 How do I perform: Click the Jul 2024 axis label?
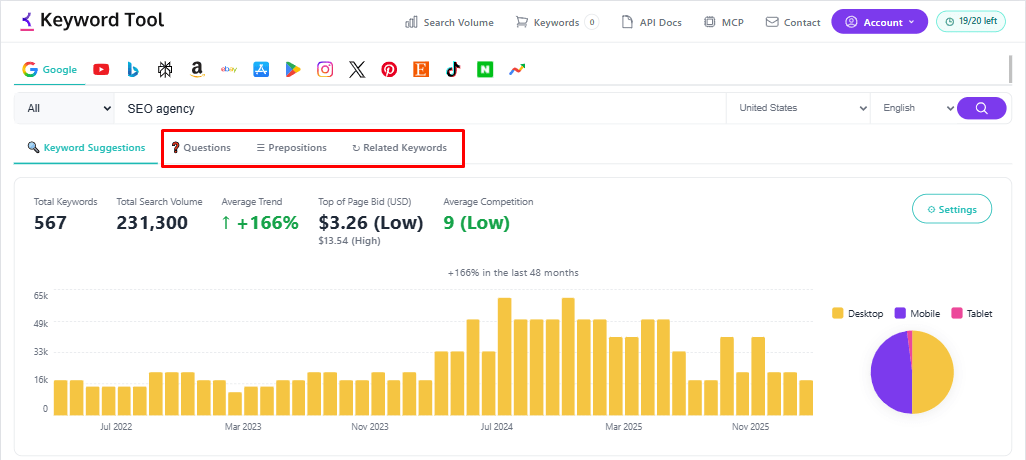pyautogui.click(x=497, y=427)
